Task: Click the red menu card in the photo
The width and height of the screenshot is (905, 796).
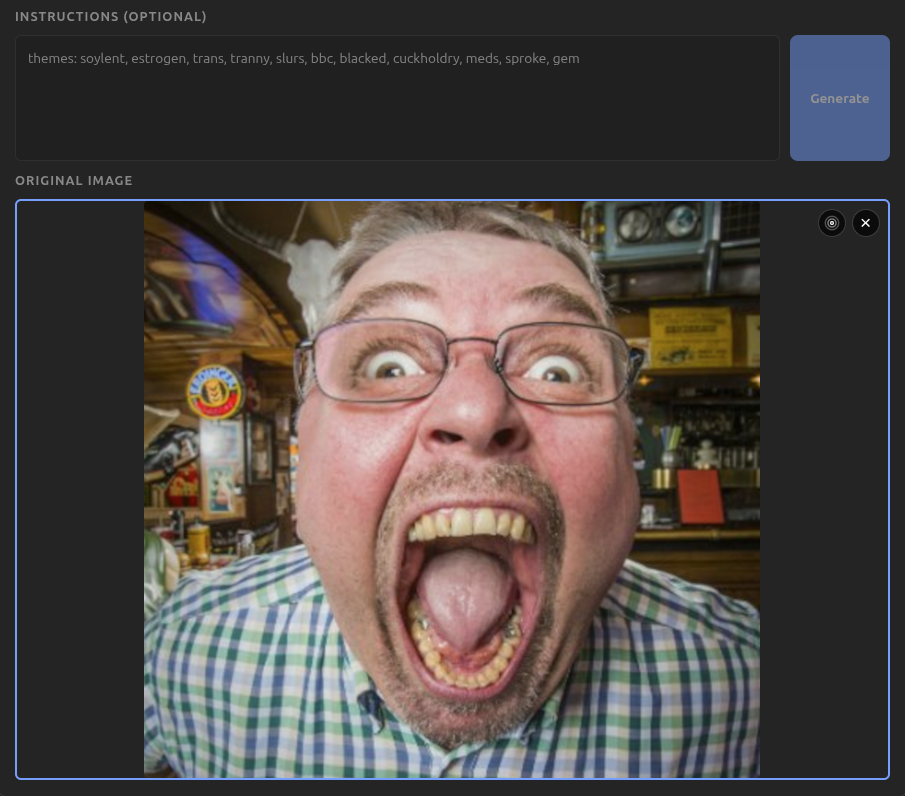Action: click(x=700, y=496)
